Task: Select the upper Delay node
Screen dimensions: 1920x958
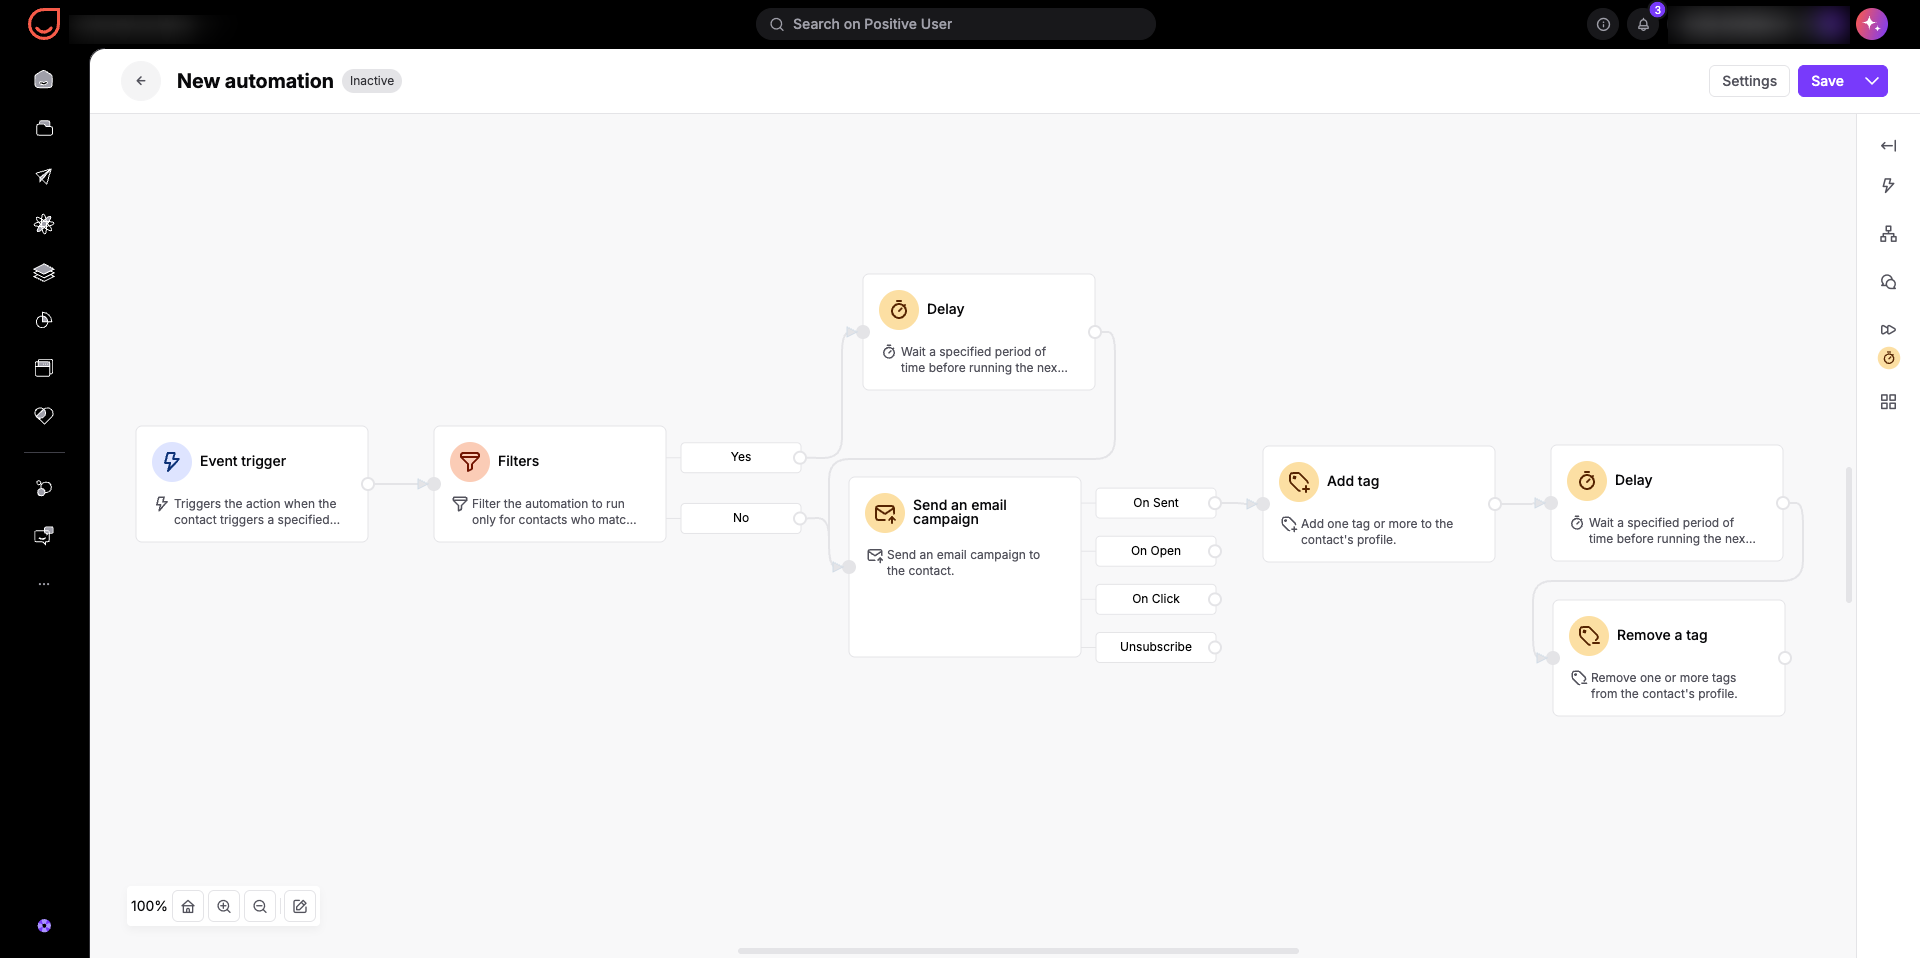Action: (x=979, y=332)
